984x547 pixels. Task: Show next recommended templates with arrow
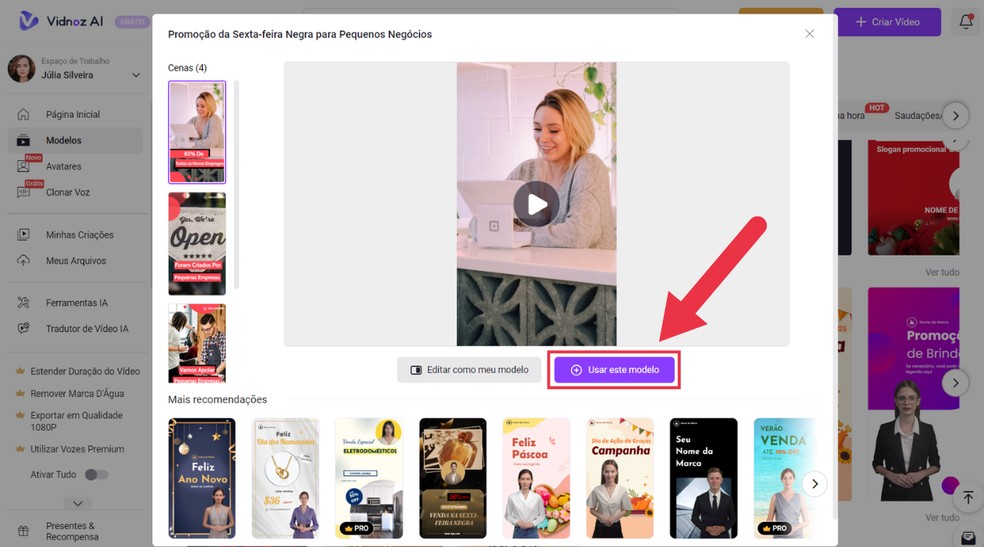click(x=815, y=484)
